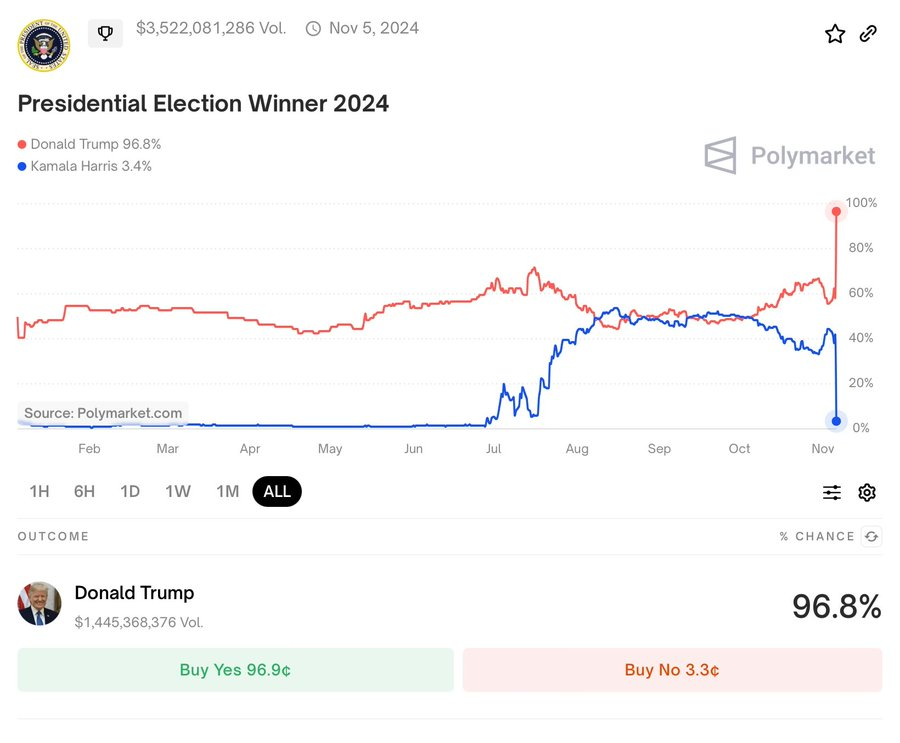Screen dimensions: 900x743
Task: Select the ALL time range
Action: click(277, 491)
